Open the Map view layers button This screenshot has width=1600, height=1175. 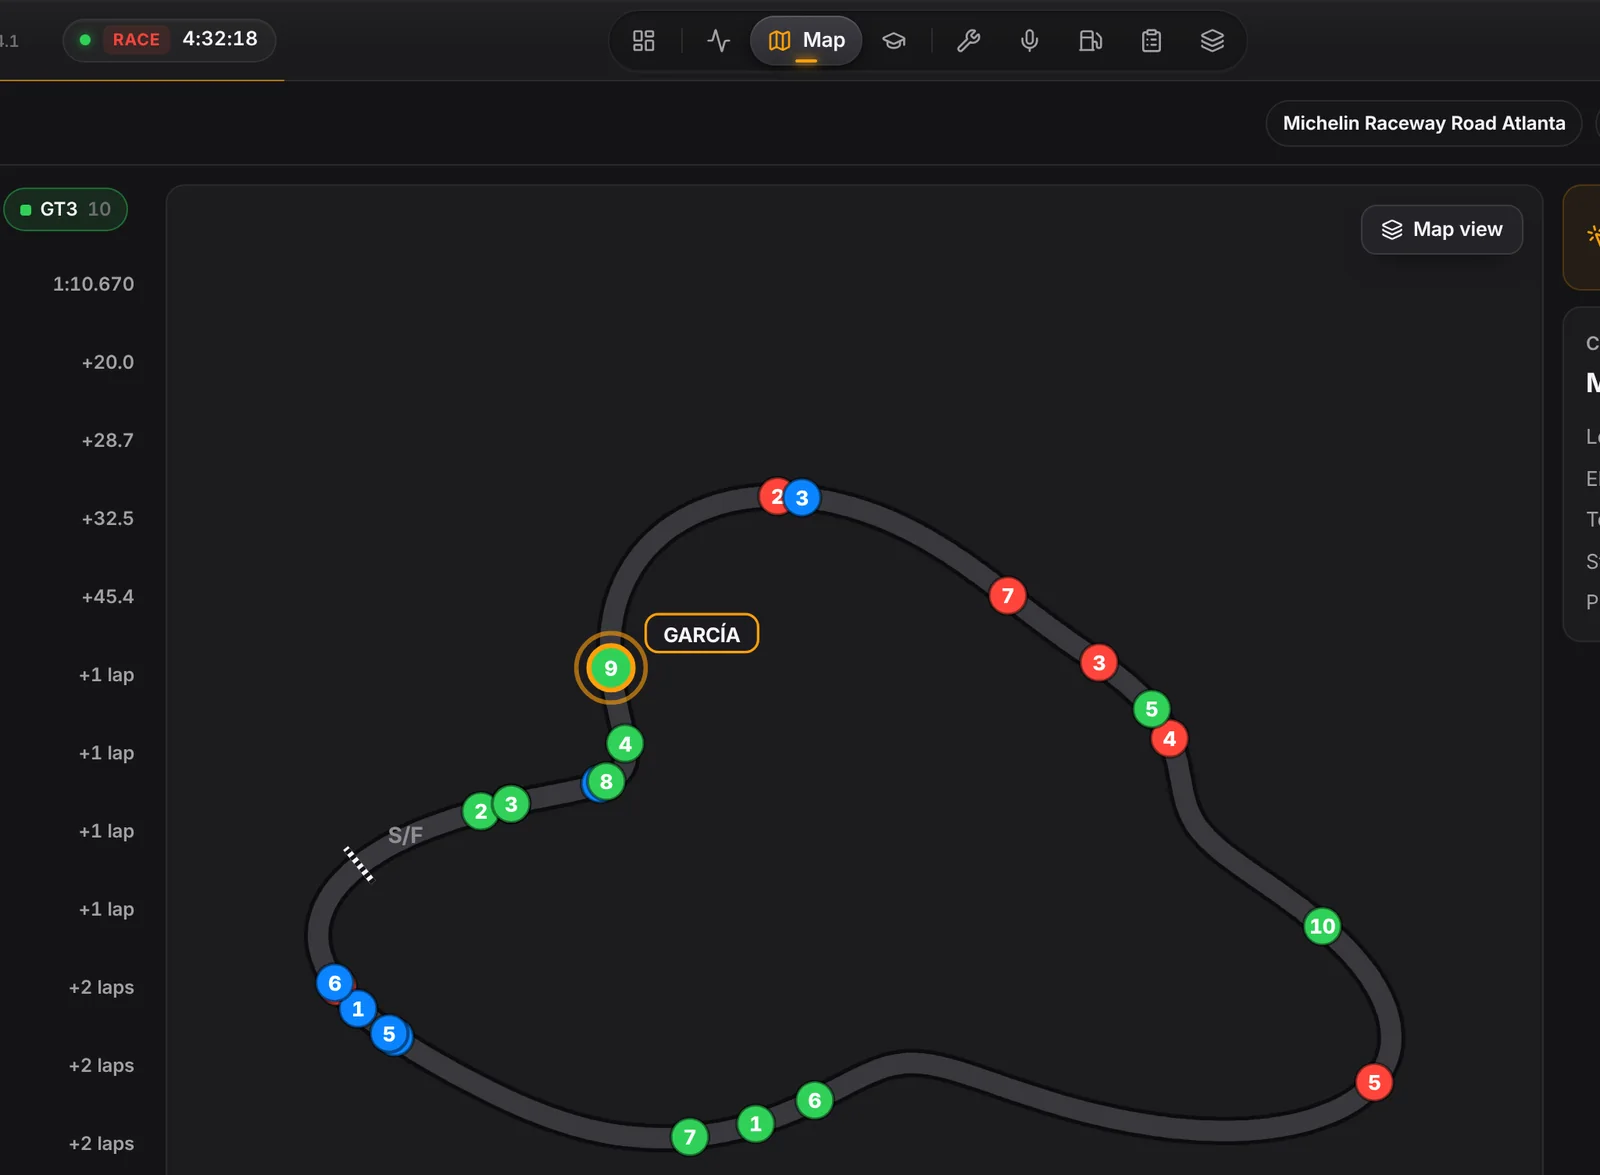1441,230
